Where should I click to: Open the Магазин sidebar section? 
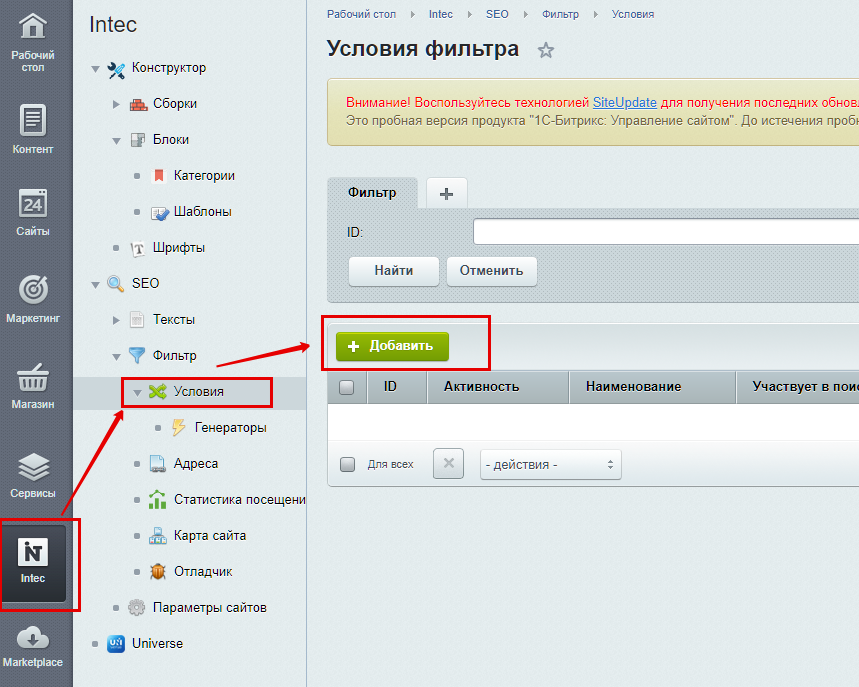click(x=33, y=386)
